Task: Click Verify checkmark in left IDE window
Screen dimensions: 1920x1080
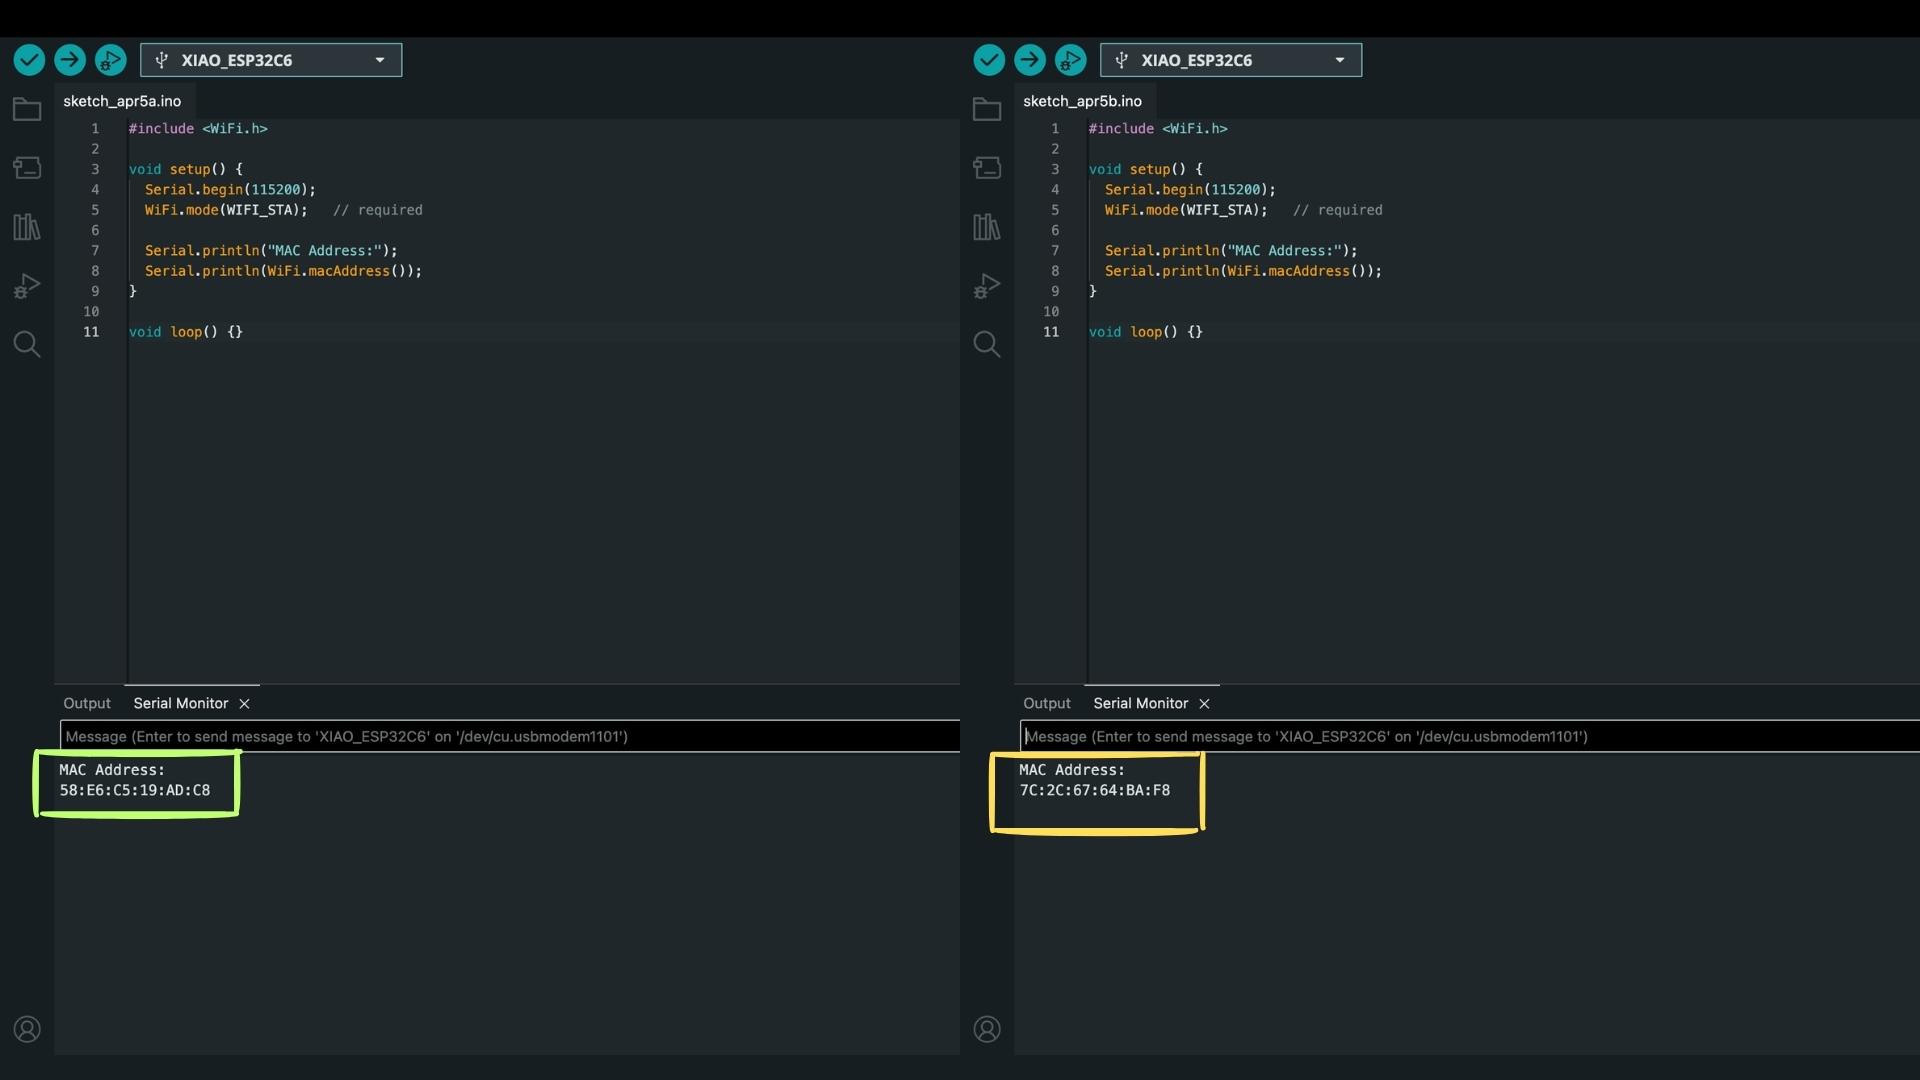Action: click(29, 60)
